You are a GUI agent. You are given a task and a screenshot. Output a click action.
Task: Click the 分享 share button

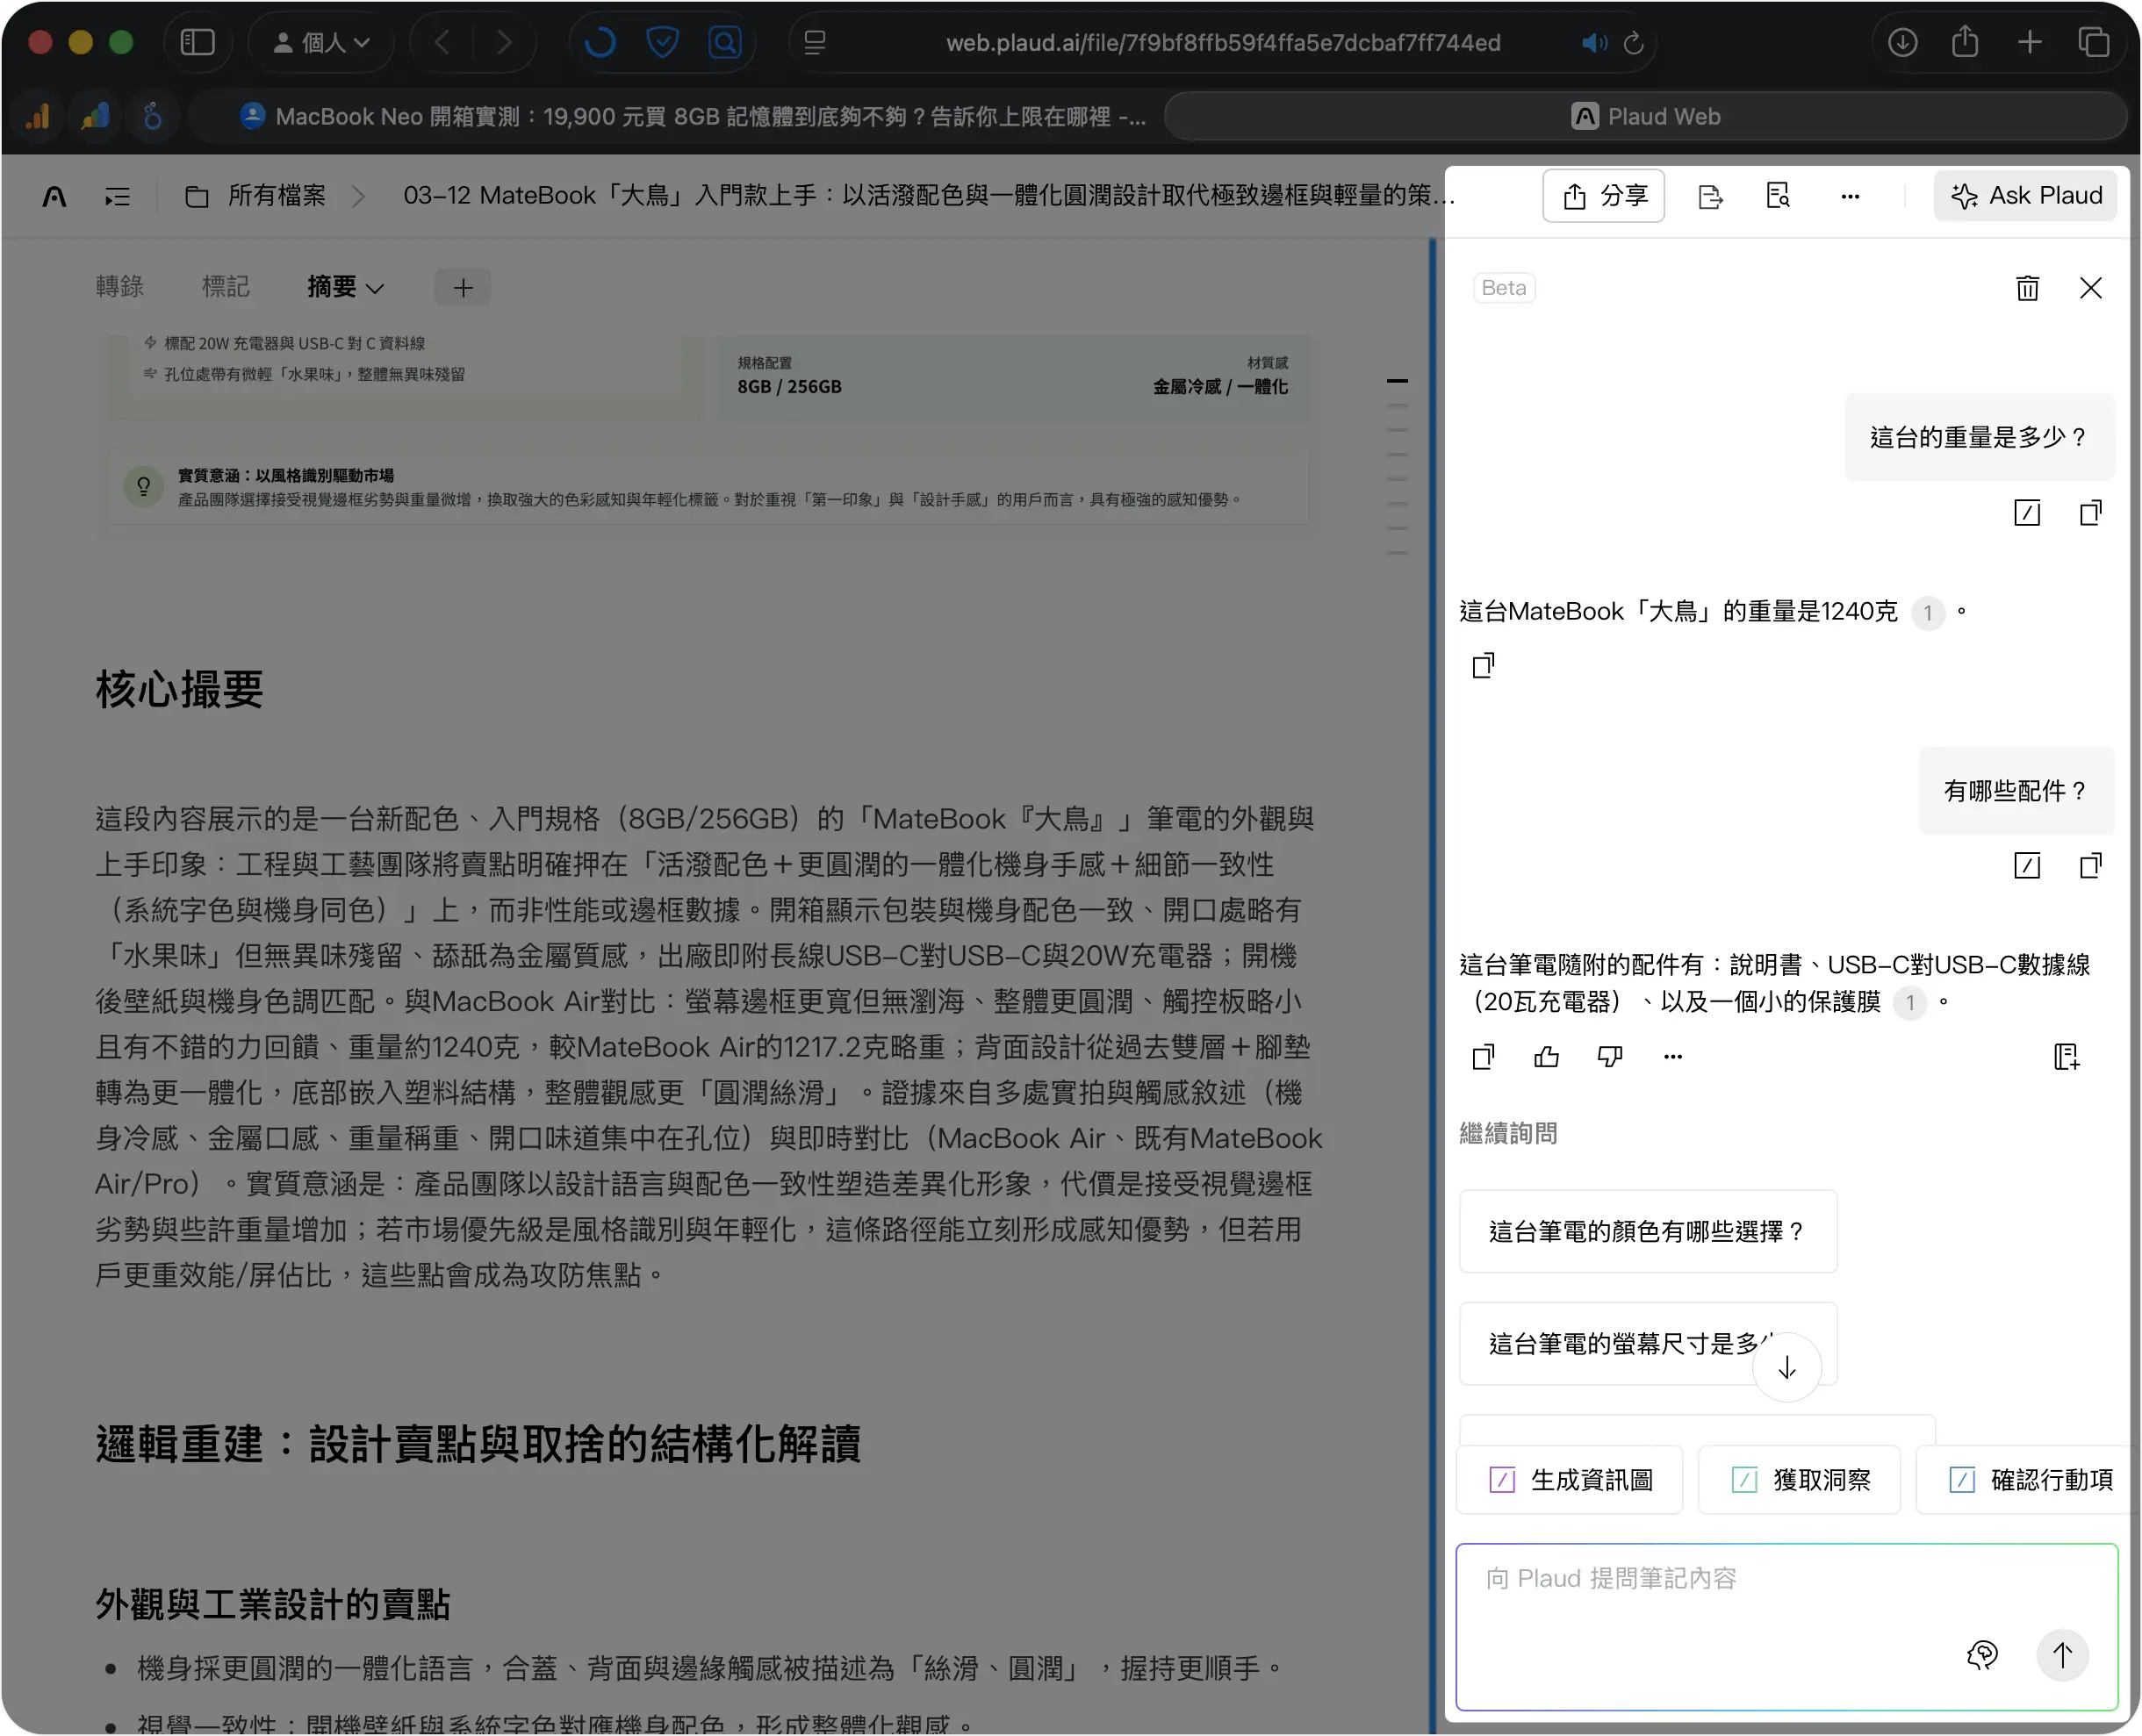1603,196
